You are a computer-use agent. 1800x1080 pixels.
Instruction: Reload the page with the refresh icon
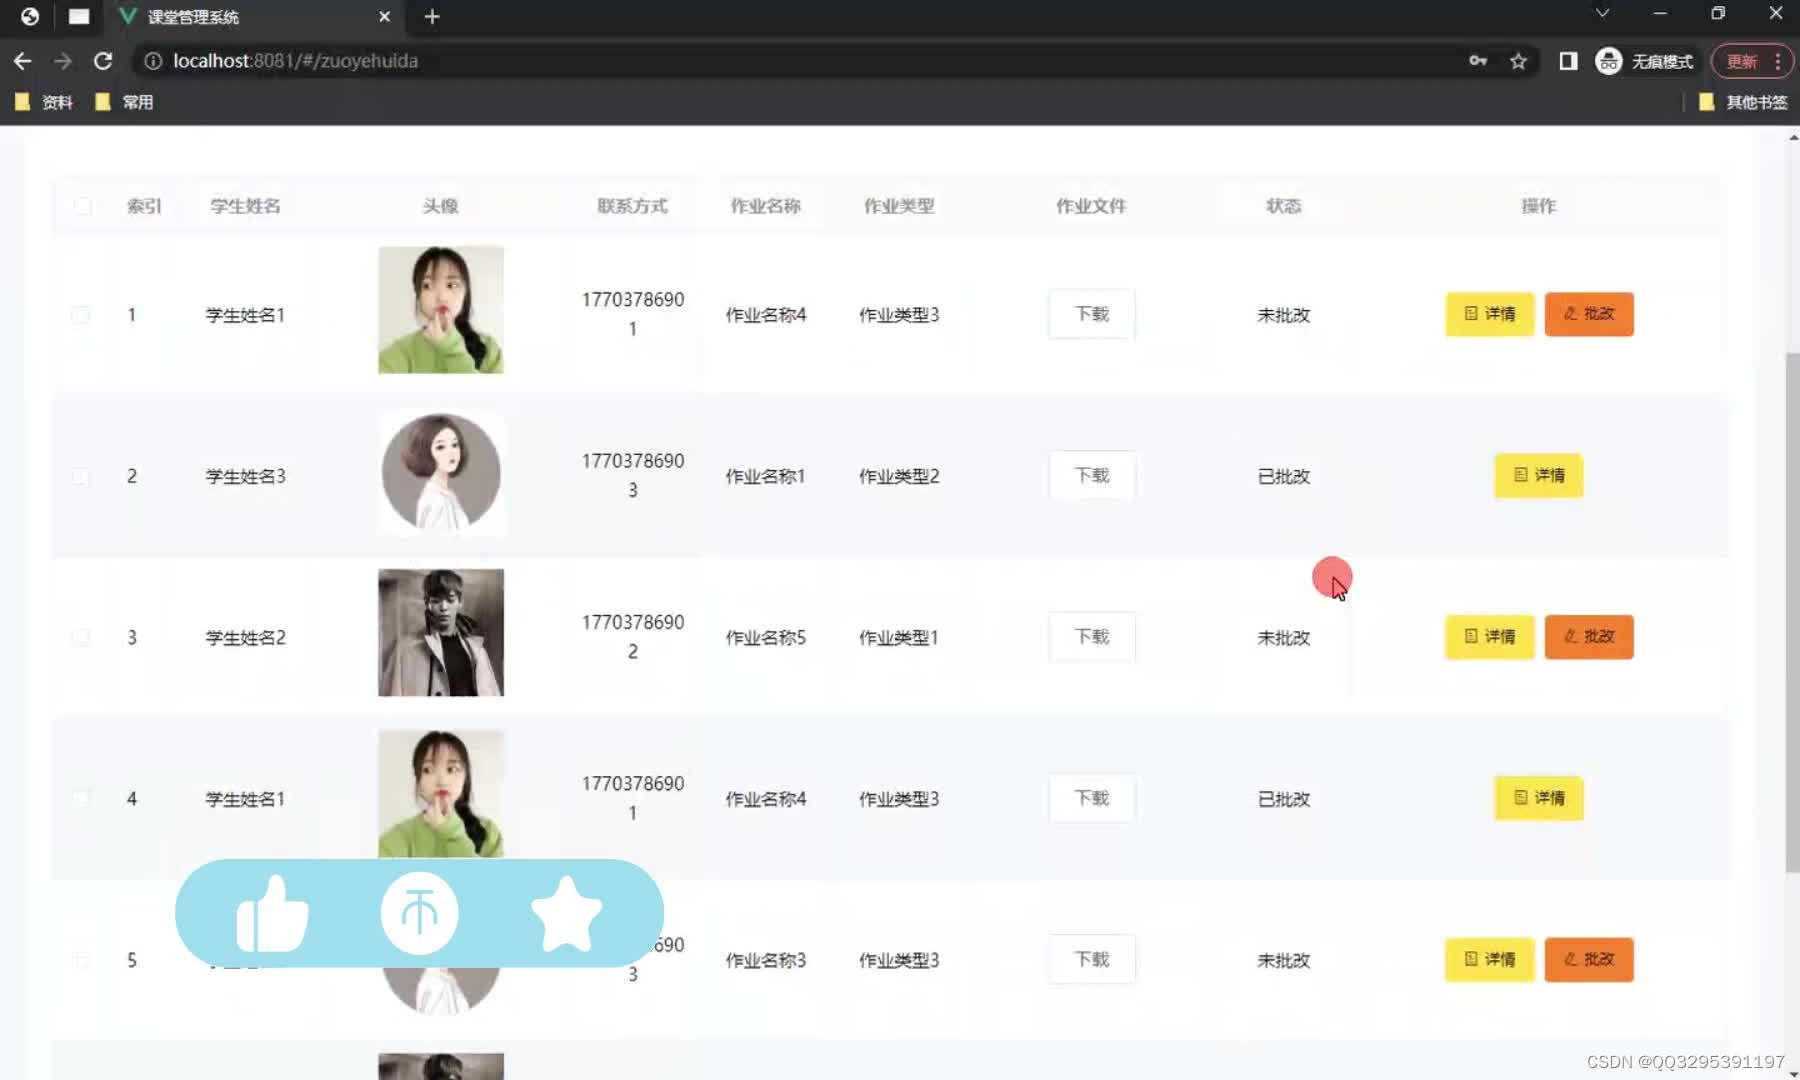(103, 61)
